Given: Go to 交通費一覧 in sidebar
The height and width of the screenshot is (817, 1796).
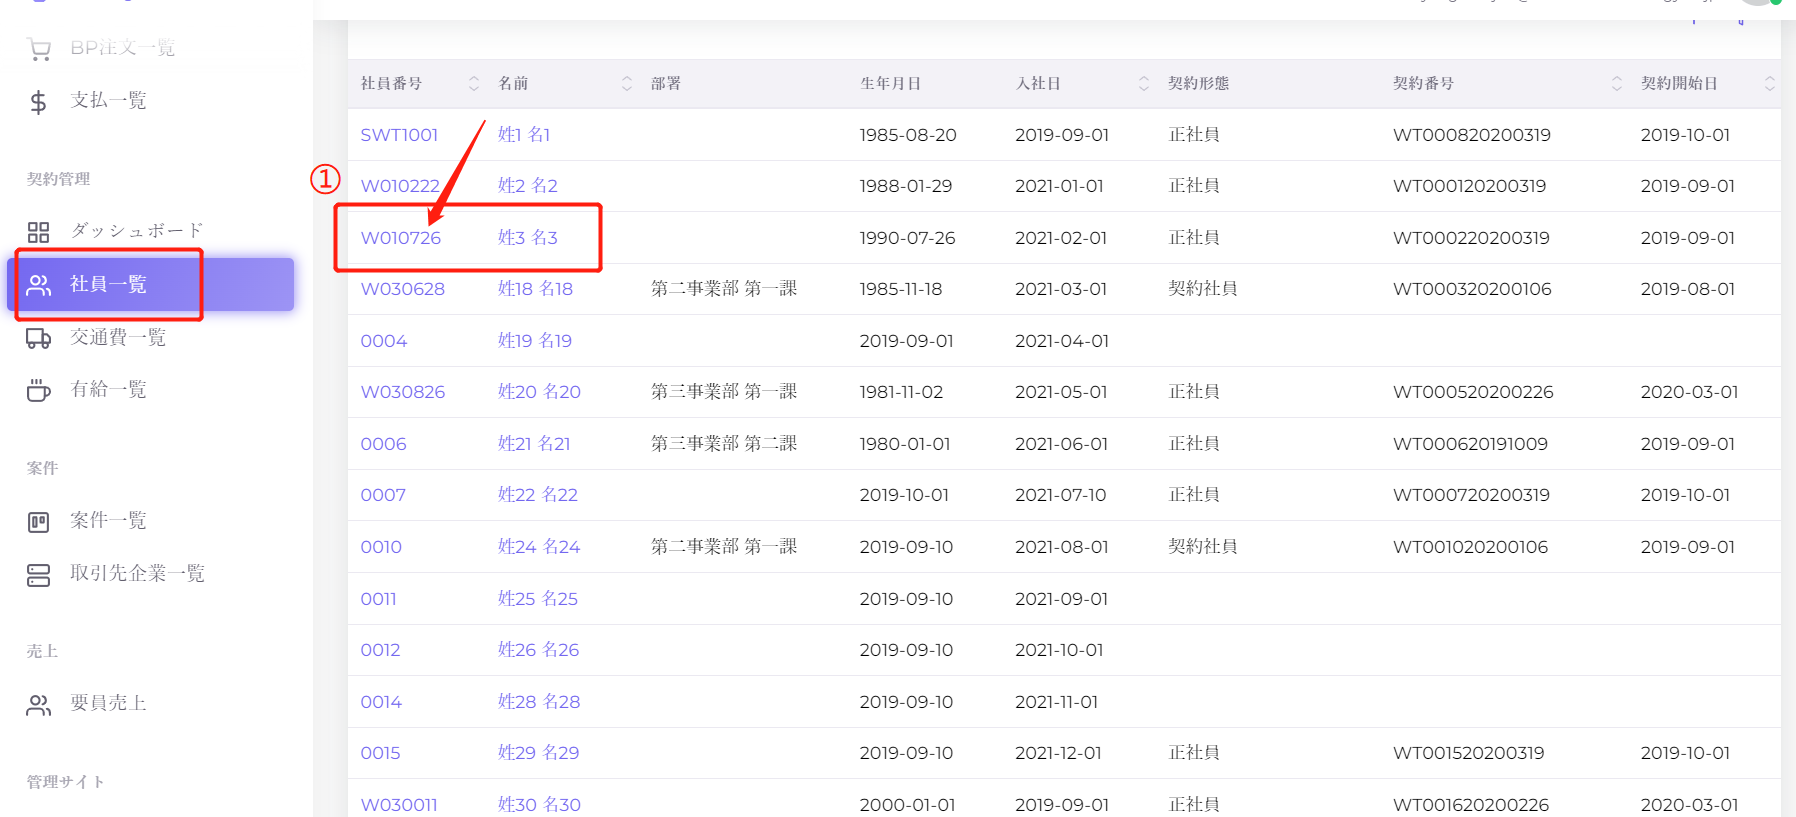Looking at the screenshot, I should tap(117, 338).
